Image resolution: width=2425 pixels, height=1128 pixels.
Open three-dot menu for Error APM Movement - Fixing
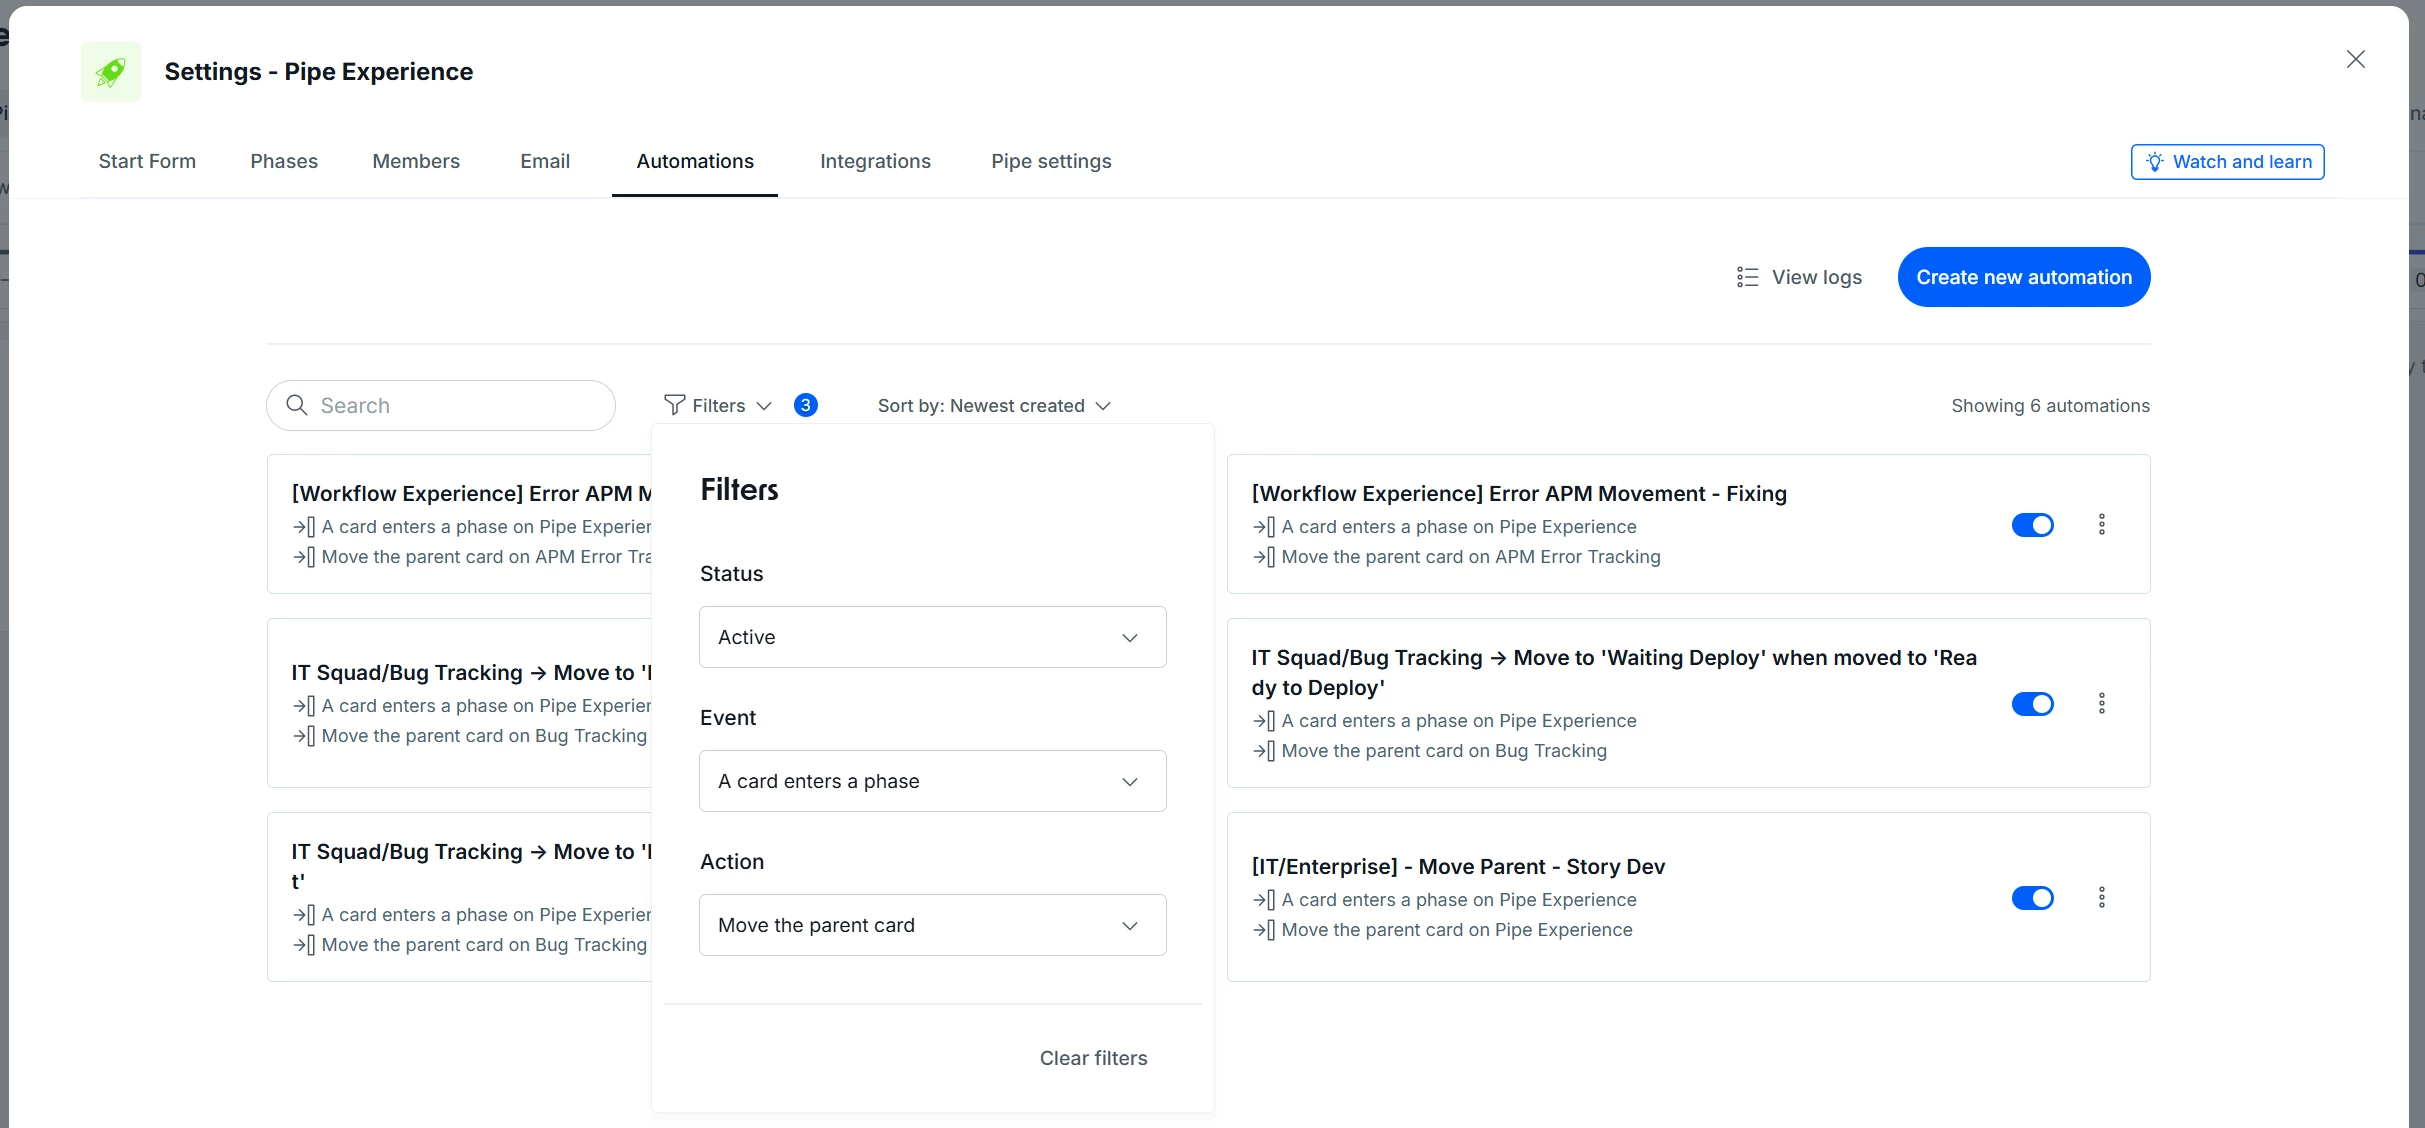[x=2101, y=524]
